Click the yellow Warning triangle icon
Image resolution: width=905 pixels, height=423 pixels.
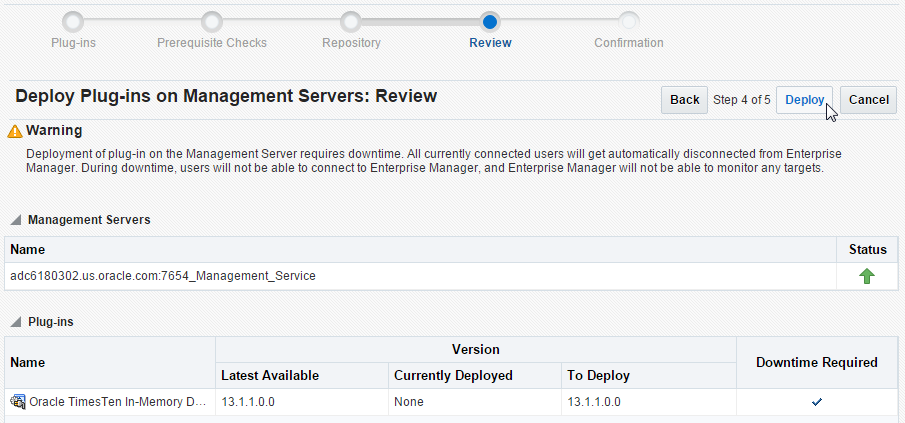(x=14, y=132)
